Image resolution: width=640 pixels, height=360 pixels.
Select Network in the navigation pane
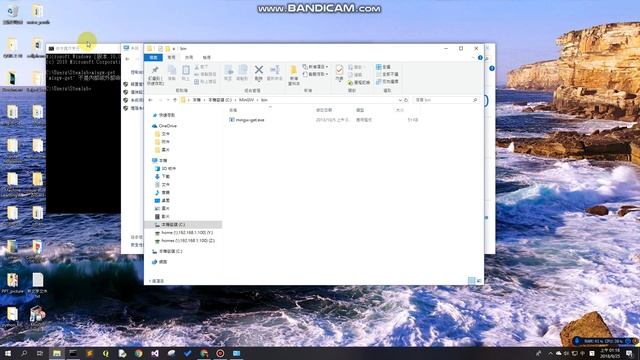click(160, 262)
